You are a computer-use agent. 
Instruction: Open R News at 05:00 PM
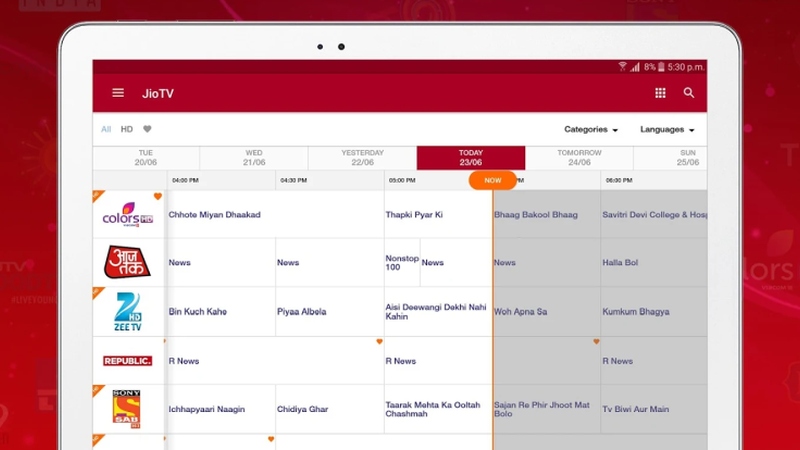tap(438, 361)
